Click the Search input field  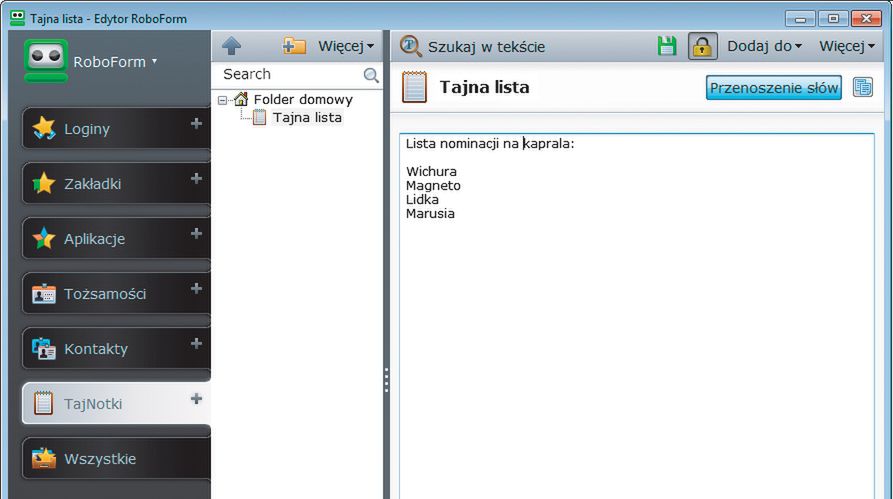pos(291,75)
